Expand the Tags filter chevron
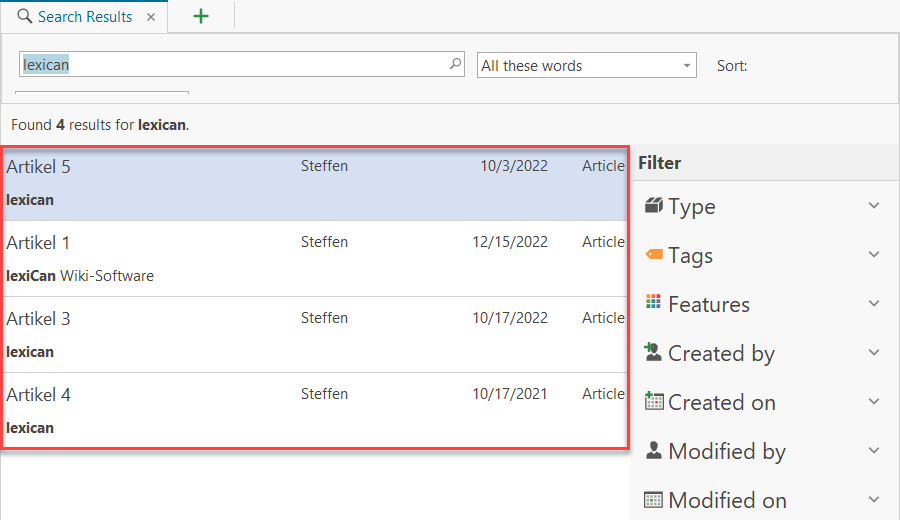This screenshot has width=900, height=520. pos(874,255)
